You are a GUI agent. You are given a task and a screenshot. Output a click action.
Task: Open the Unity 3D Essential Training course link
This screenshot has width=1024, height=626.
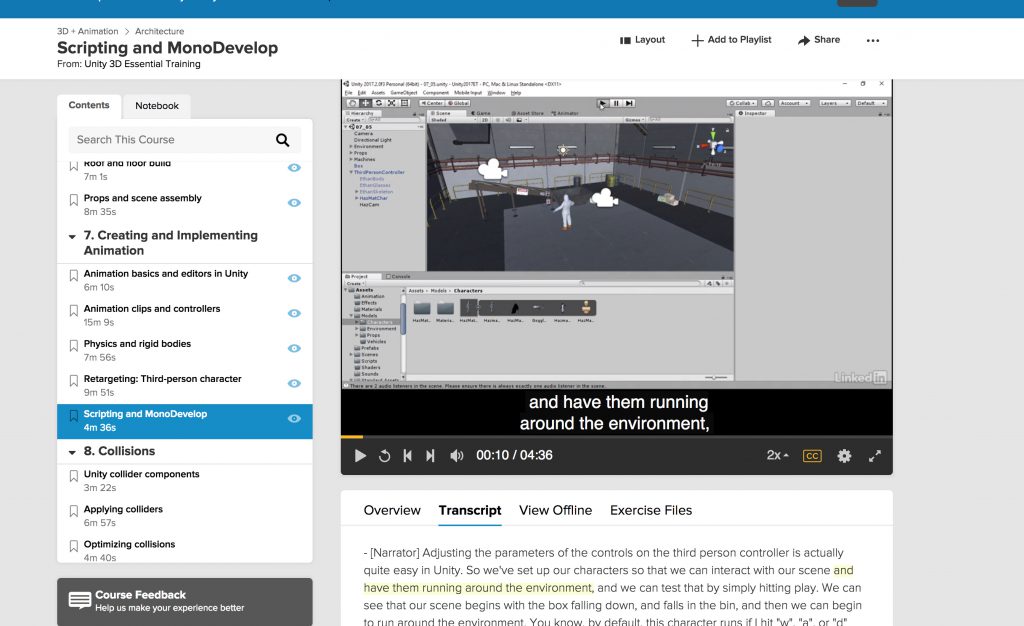142,64
